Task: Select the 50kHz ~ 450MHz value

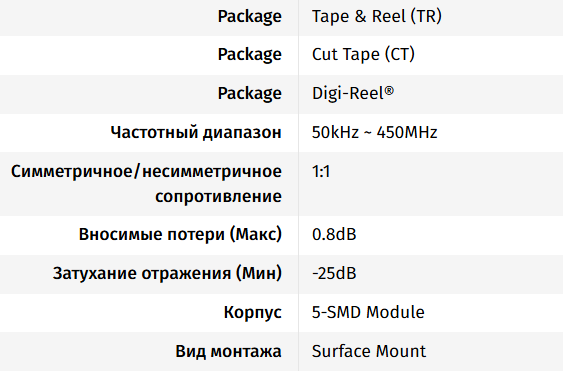Action: click(x=374, y=132)
